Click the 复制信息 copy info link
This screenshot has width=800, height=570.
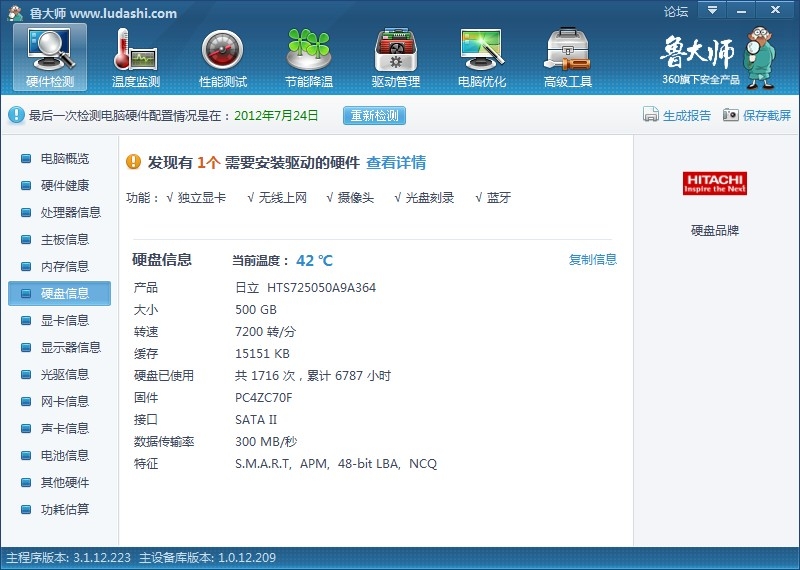click(x=593, y=260)
